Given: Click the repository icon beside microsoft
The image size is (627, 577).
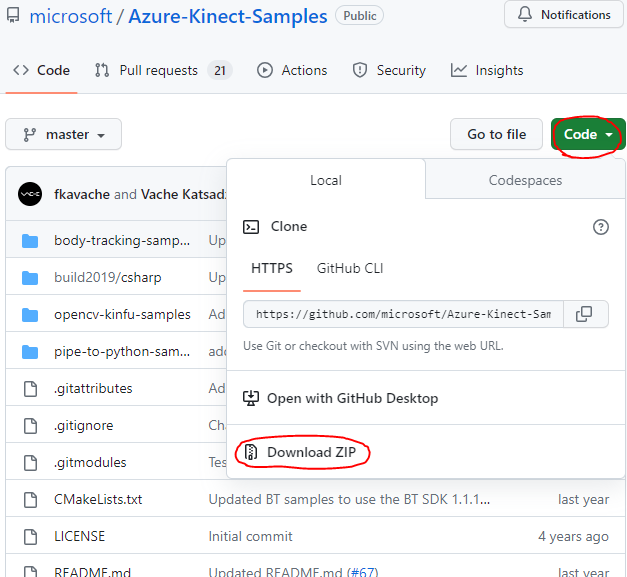Looking at the screenshot, I should tap(13, 16).
